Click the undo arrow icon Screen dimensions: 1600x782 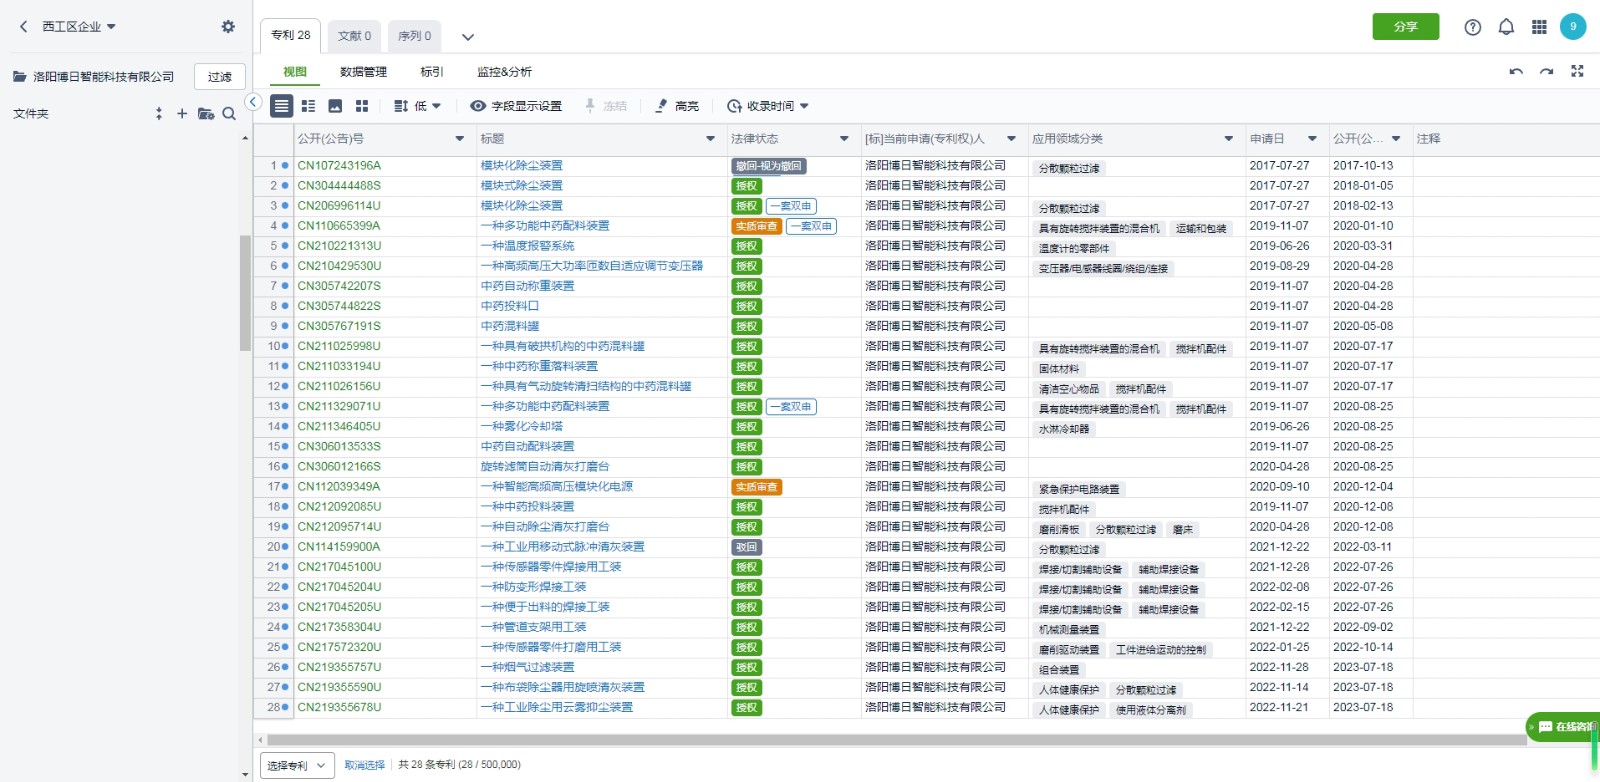(1516, 71)
